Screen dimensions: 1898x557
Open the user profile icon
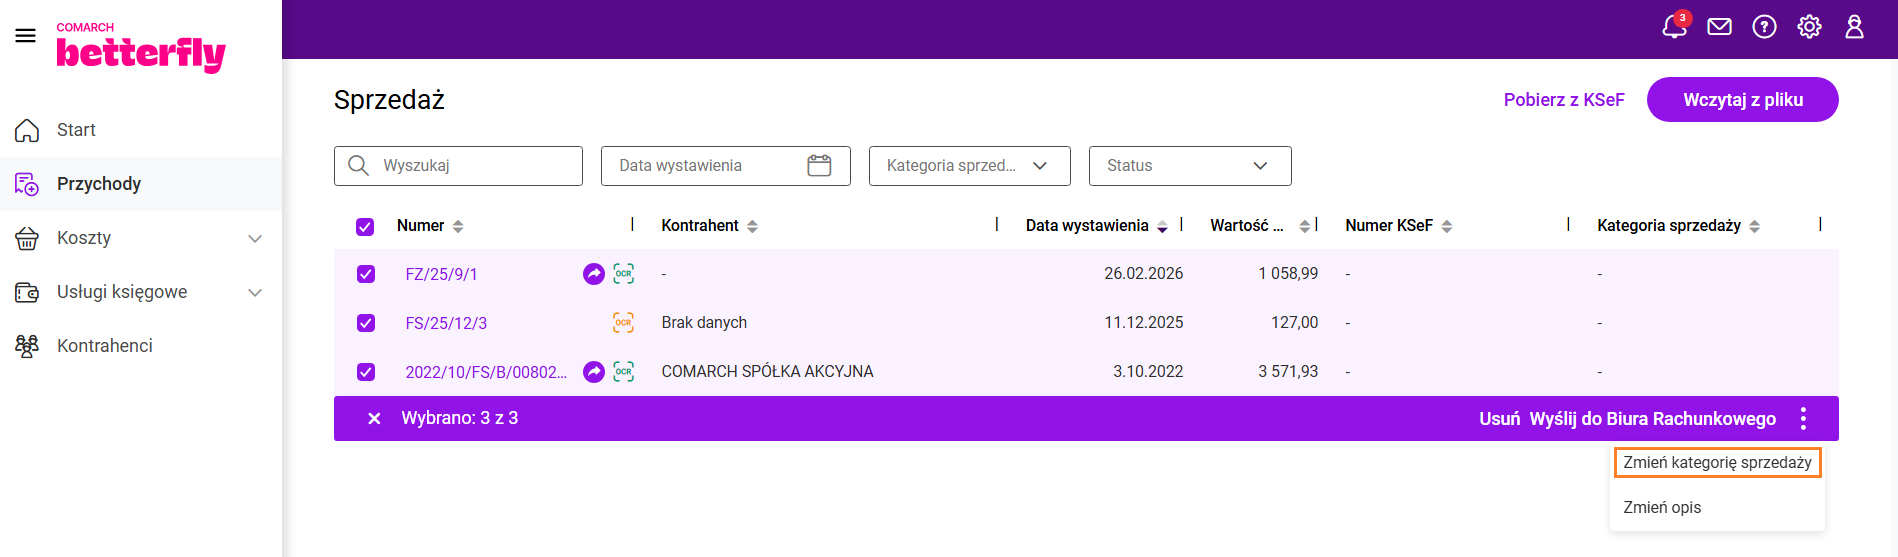1854,27
